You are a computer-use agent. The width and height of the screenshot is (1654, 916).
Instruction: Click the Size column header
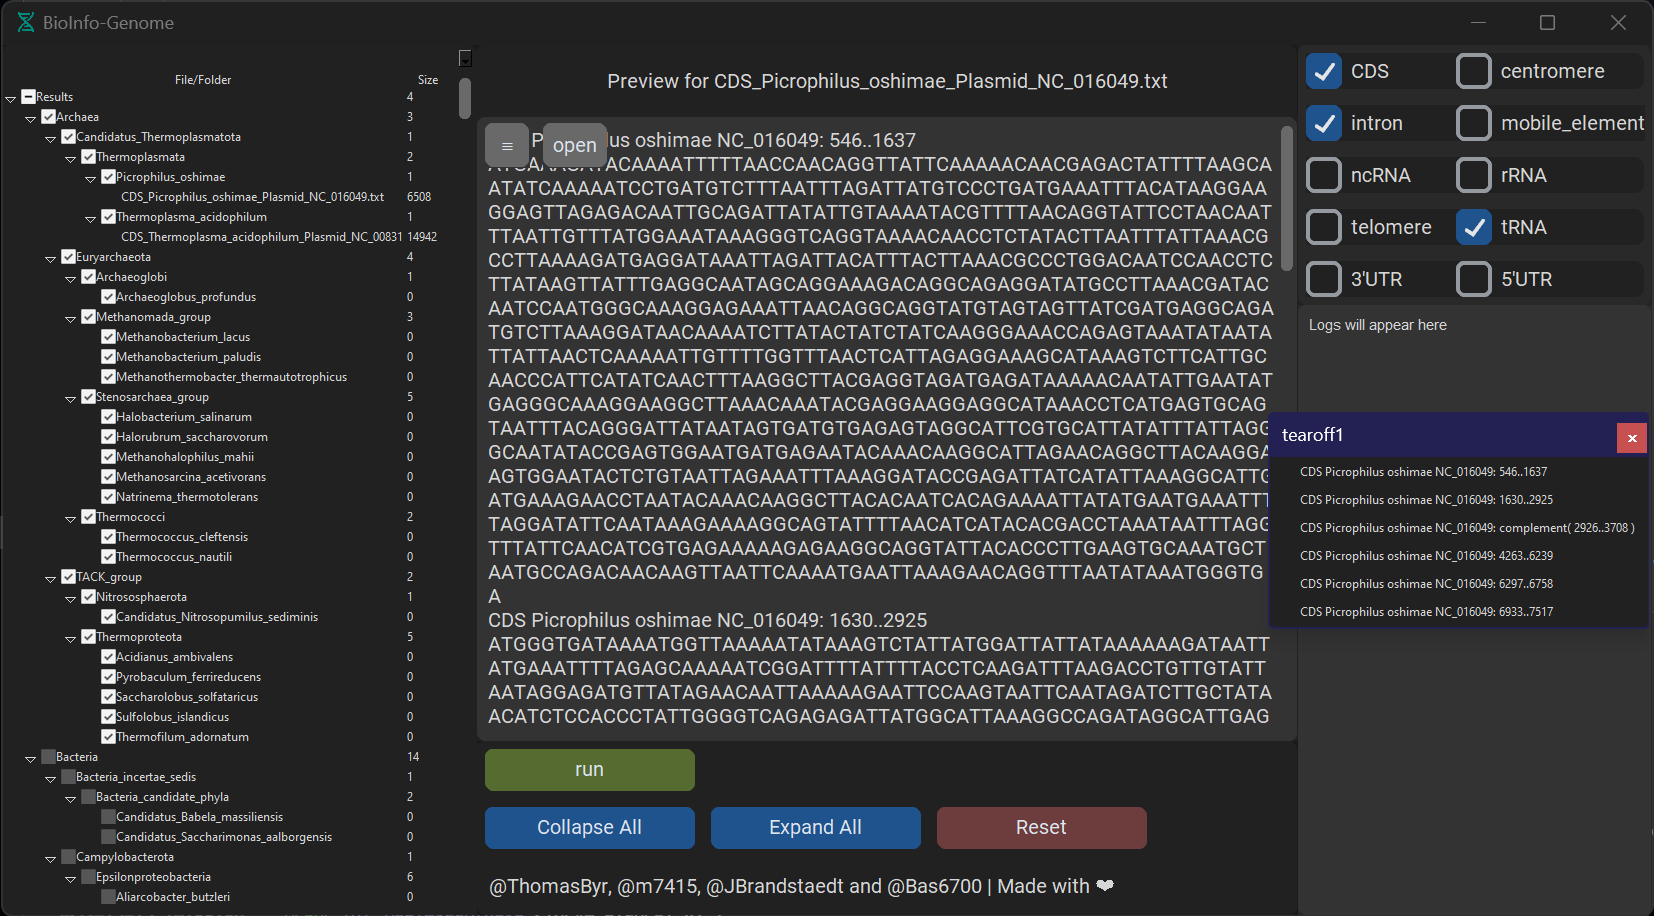[428, 80]
